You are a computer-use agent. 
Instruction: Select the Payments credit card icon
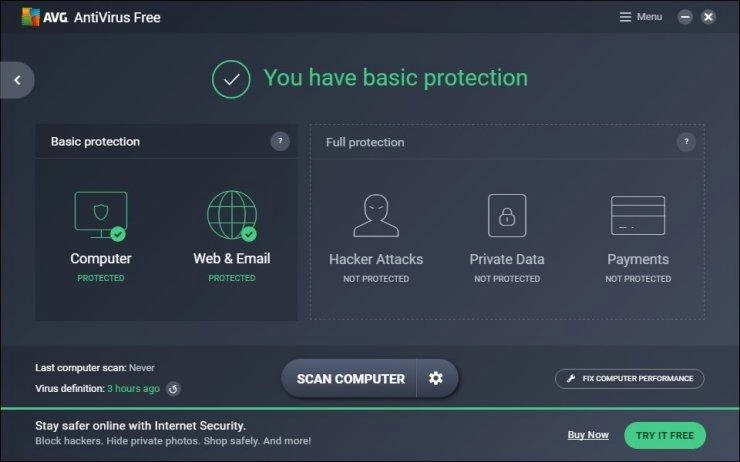pos(638,216)
